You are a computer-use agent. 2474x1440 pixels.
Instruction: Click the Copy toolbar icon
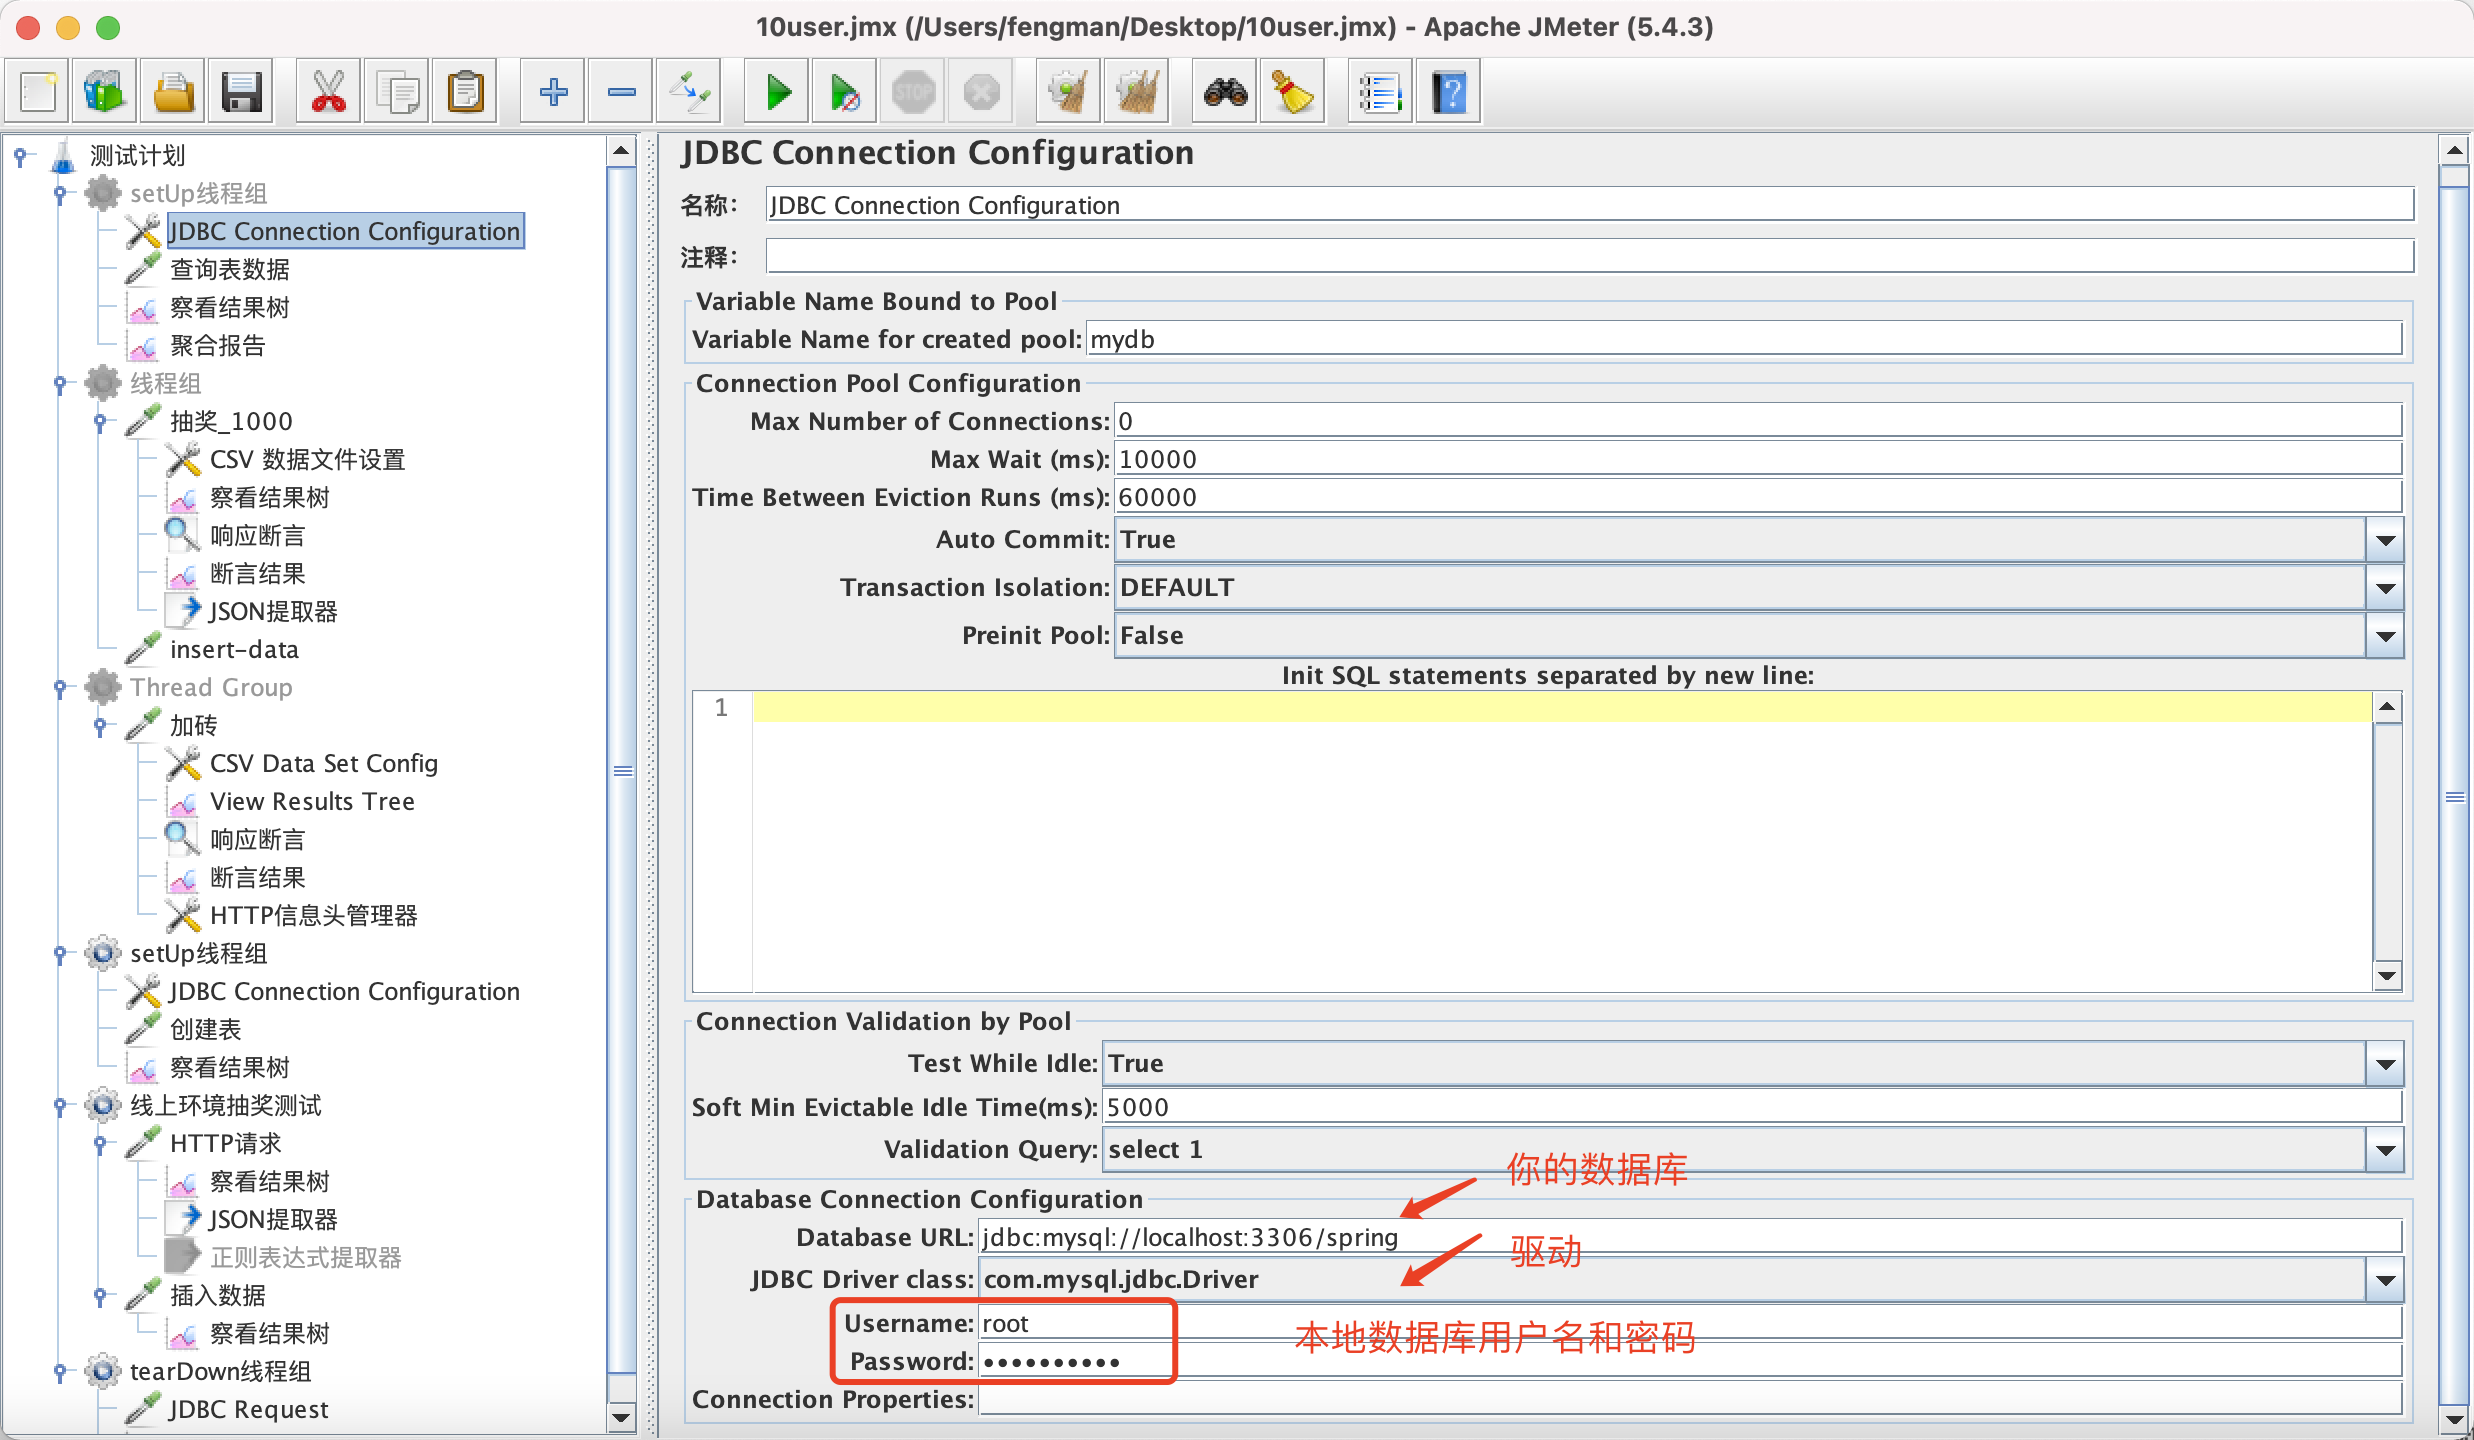pyautogui.click(x=397, y=93)
